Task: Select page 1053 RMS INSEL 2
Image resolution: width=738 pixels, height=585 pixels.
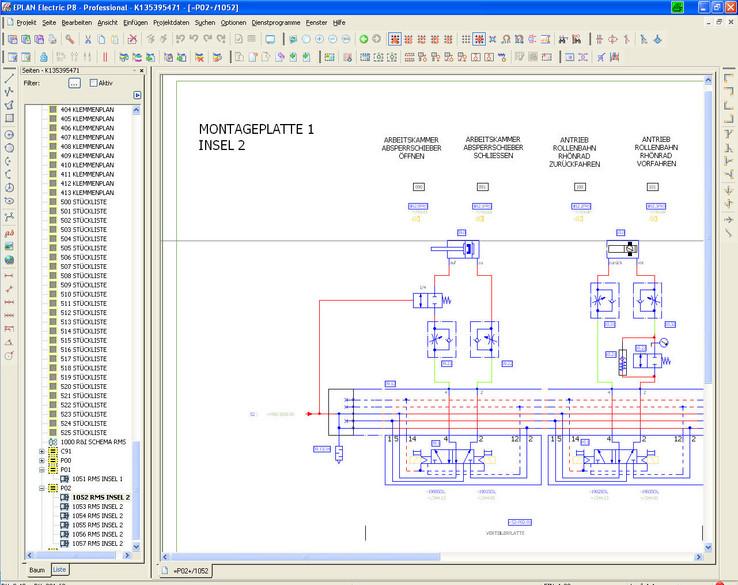Action: click(x=98, y=506)
